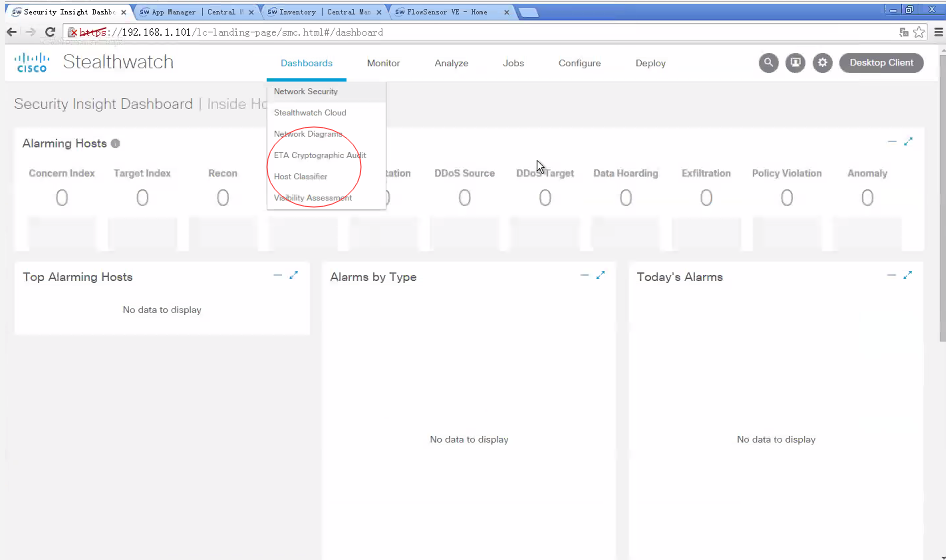946x560 pixels.
Task: Click the Exfiltration count
Action: [x=706, y=198]
